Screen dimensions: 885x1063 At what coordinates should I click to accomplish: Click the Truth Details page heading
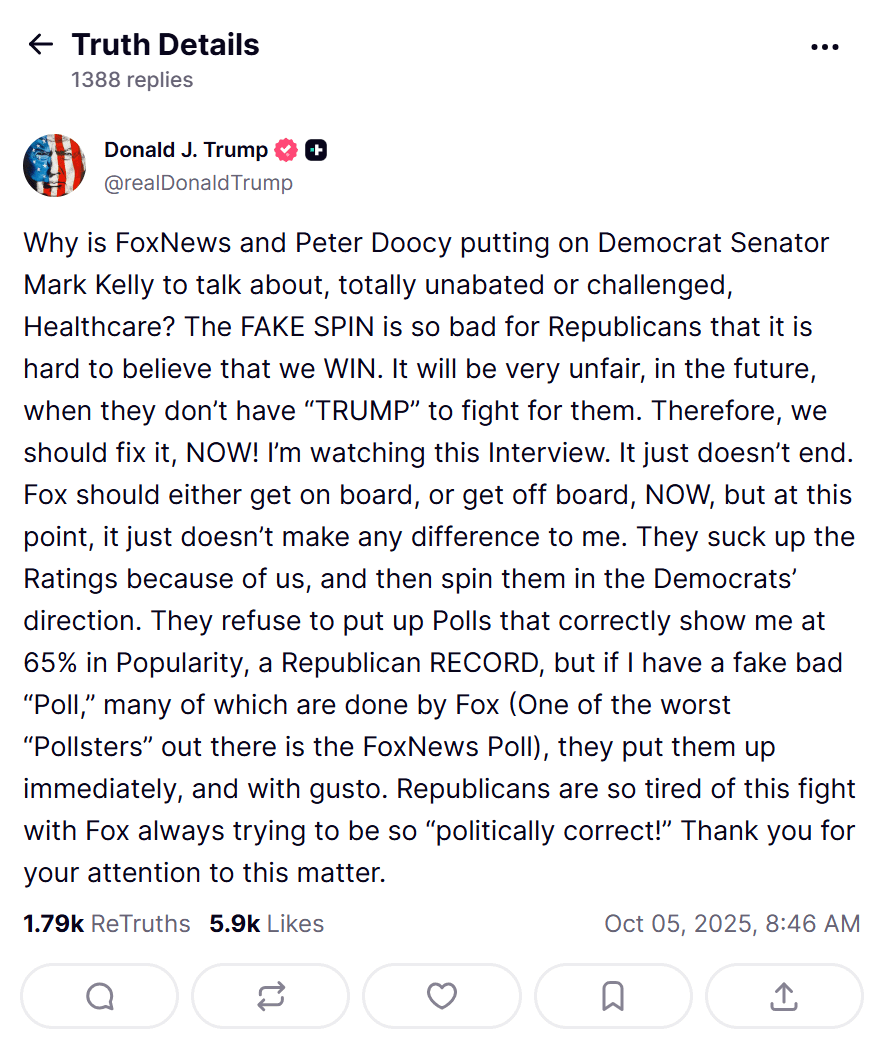coord(165,45)
